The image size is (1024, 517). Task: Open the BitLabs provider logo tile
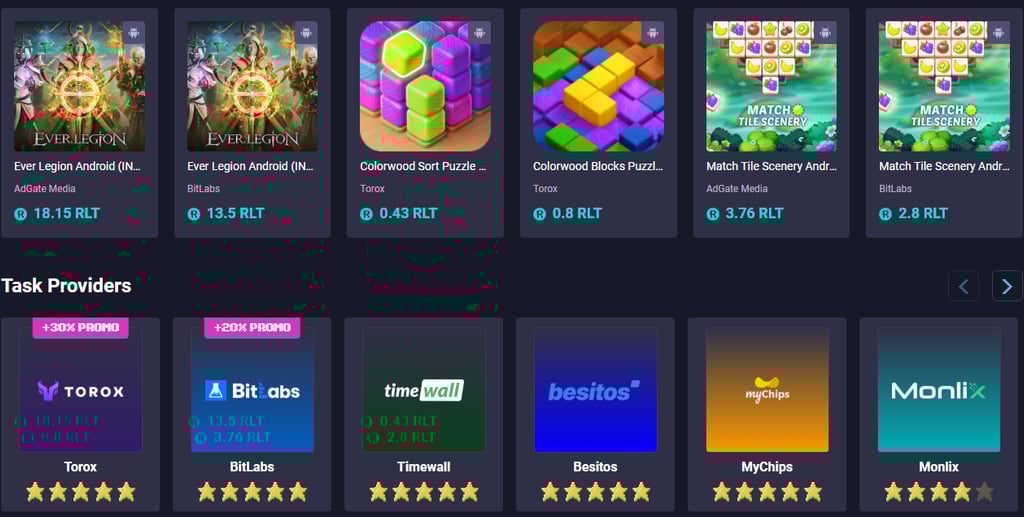tap(252, 390)
